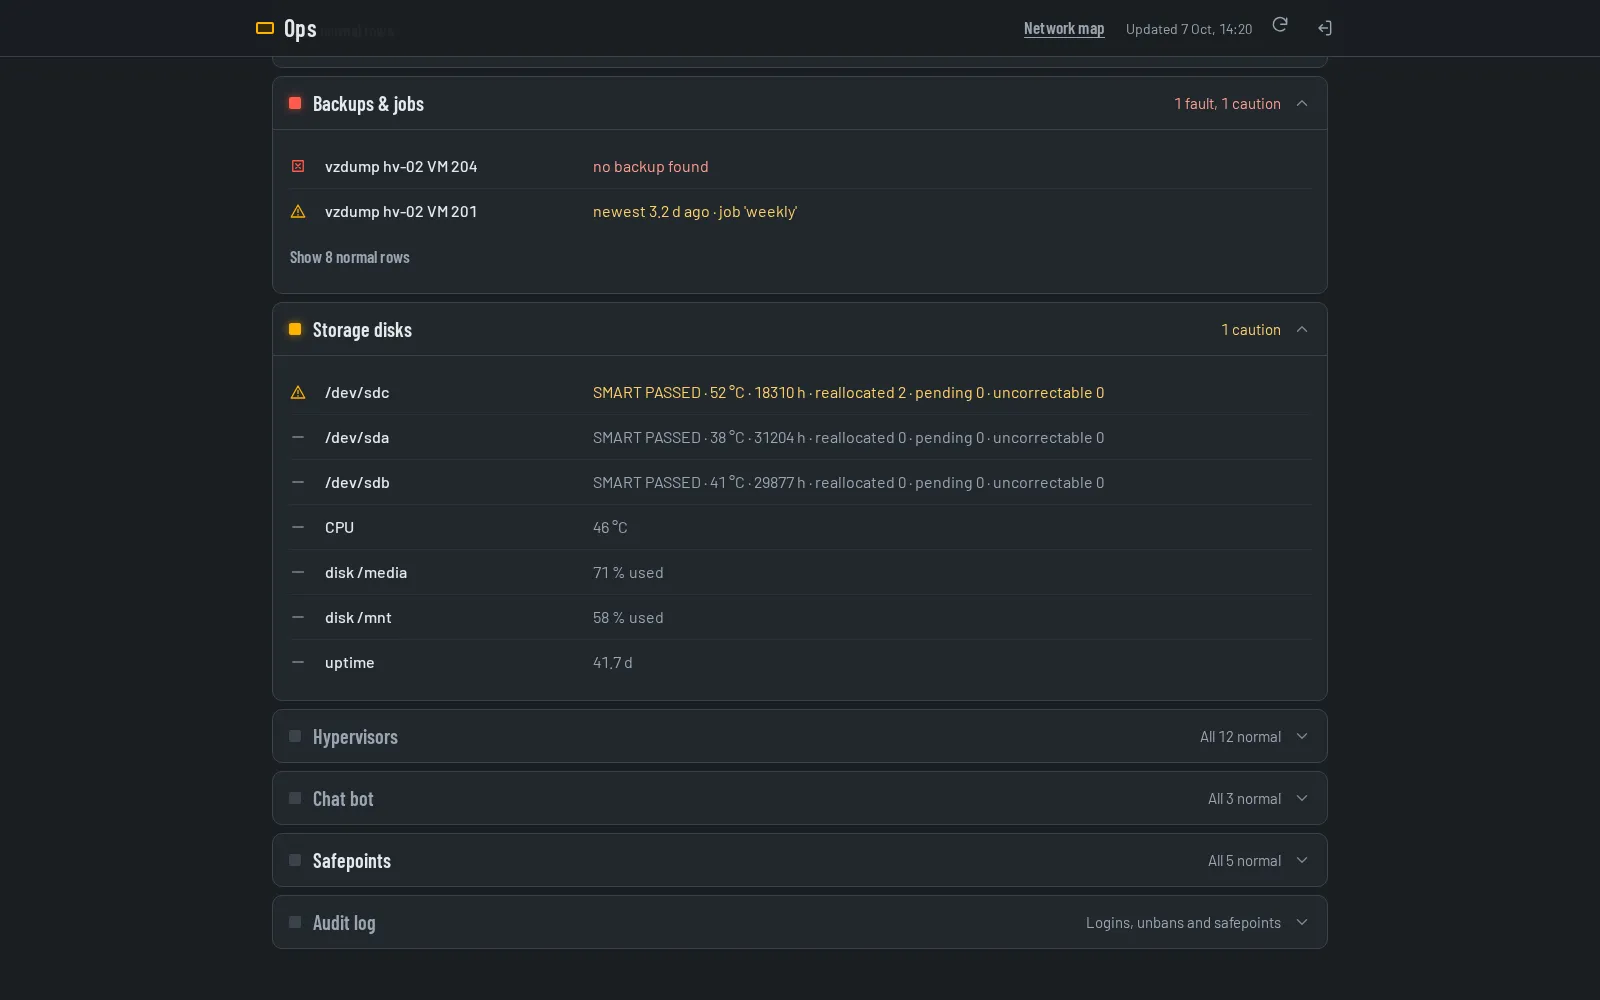Click the disk /media row label
The image size is (1600, 1000).
[x=366, y=572]
